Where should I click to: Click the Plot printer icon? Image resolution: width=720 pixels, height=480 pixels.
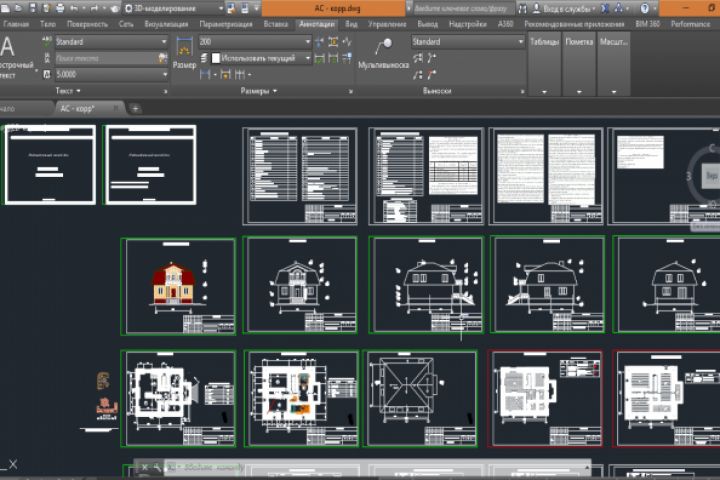pos(60,8)
